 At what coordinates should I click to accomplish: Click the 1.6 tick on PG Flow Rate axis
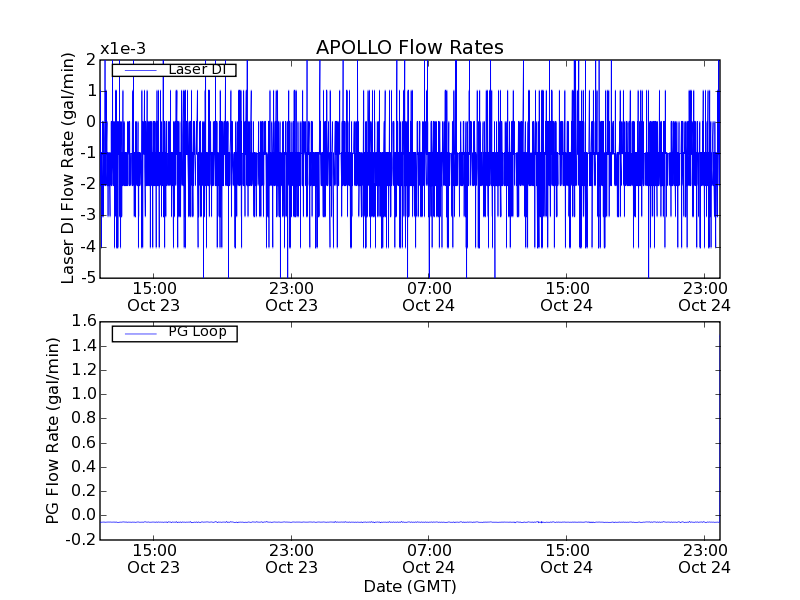coord(81,321)
